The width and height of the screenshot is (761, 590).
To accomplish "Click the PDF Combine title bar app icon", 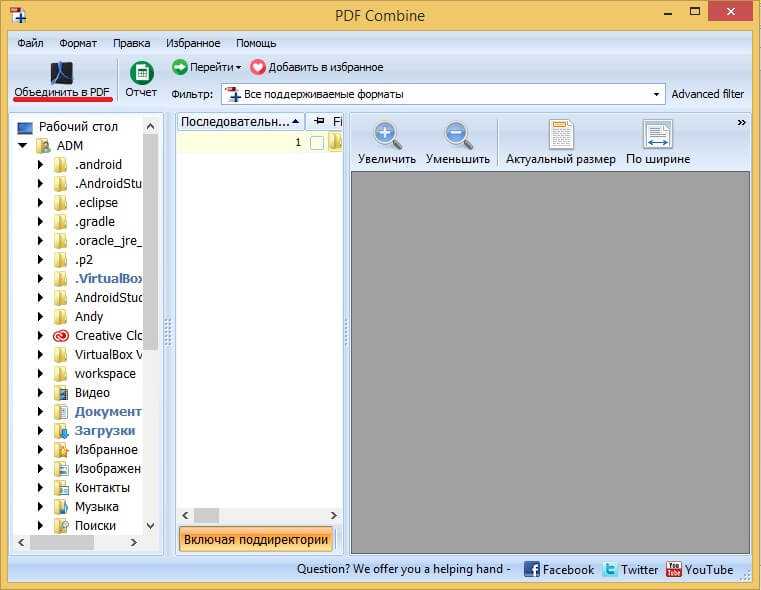I will (19, 15).
